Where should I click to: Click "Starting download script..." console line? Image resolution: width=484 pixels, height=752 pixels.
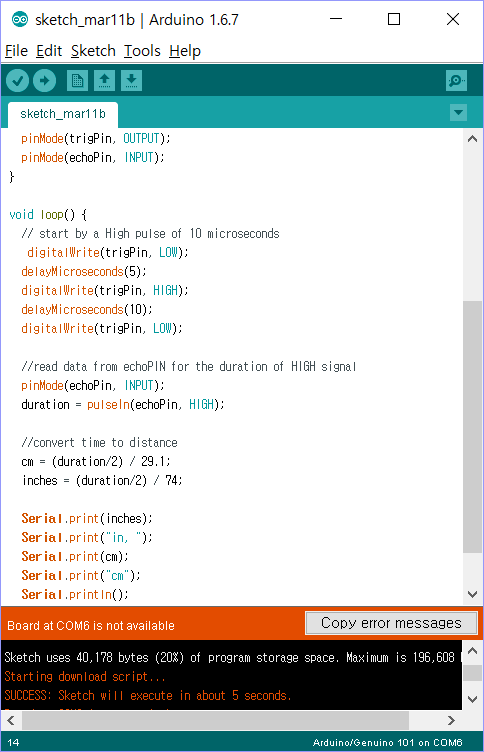coord(85,677)
